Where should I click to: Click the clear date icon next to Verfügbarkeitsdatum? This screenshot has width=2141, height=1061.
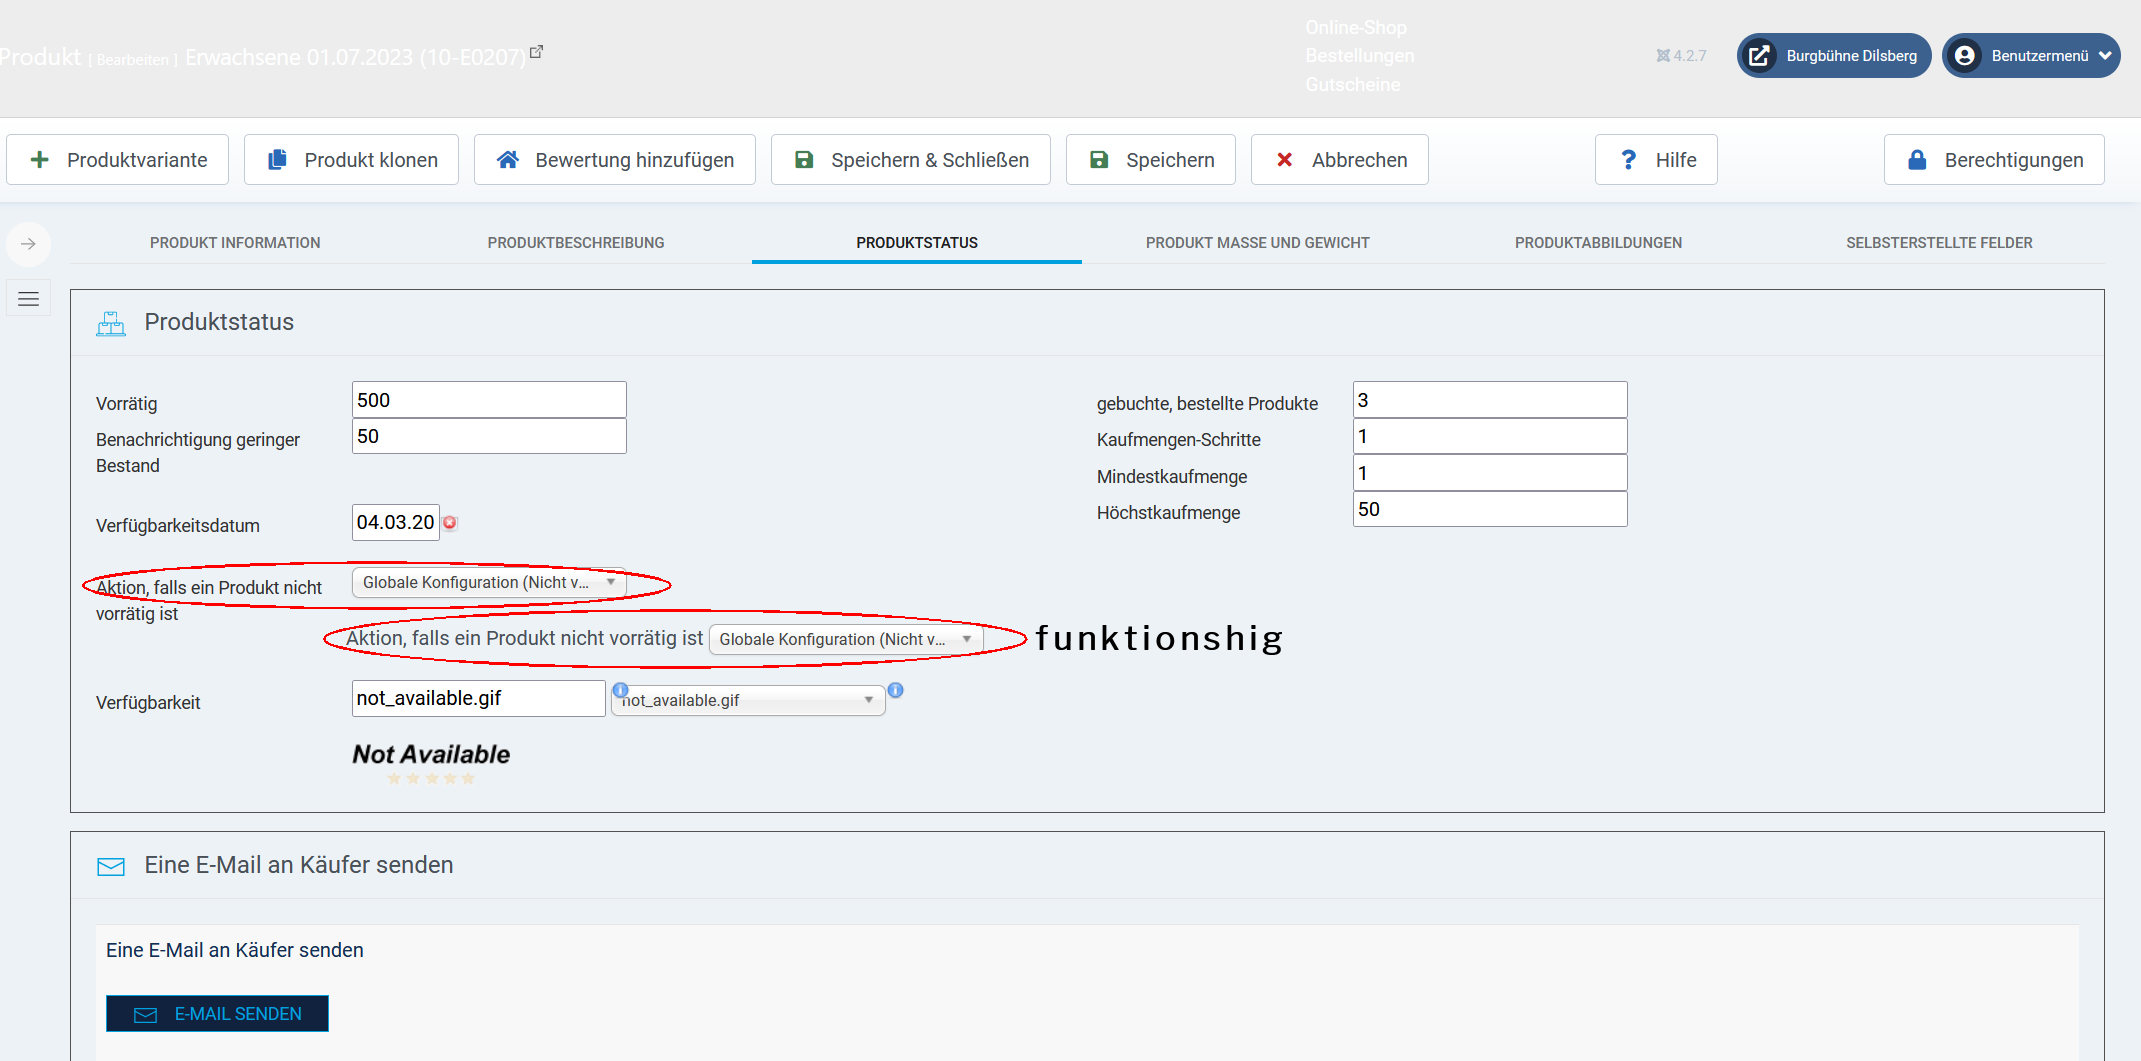450,523
